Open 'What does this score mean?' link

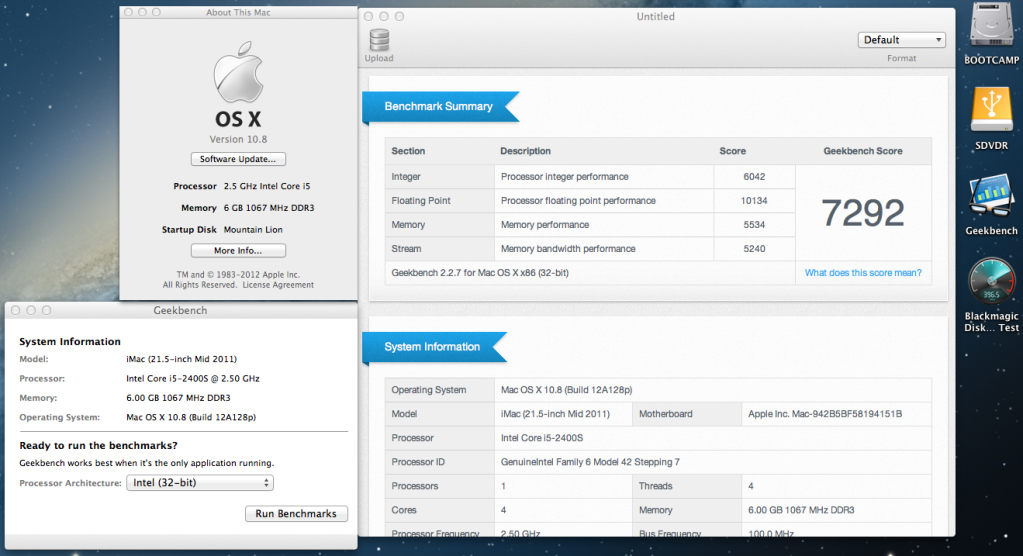pos(863,273)
